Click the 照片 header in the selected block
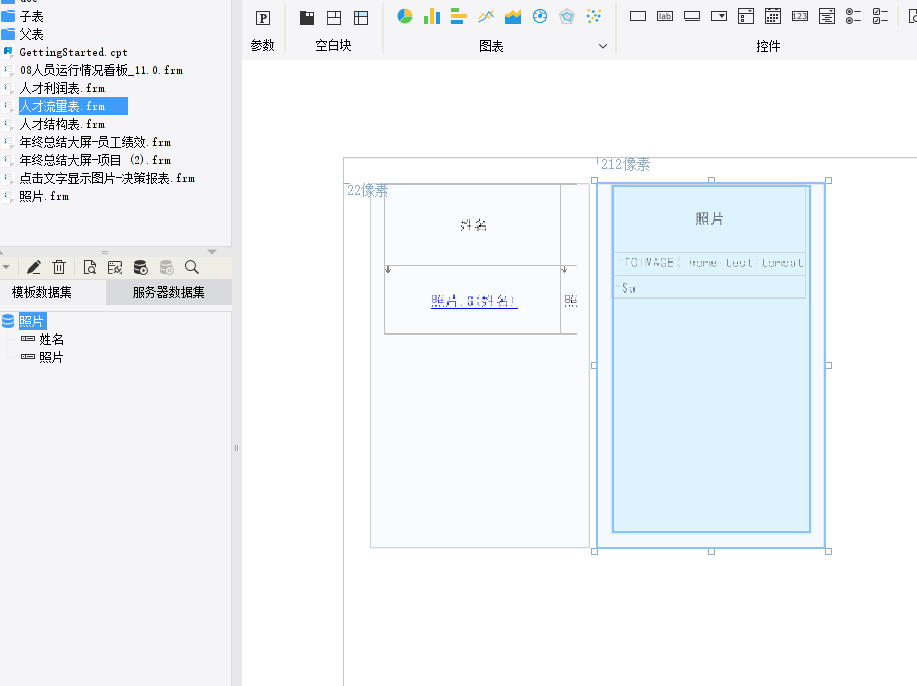The image size is (917, 686). pyautogui.click(x=709, y=219)
